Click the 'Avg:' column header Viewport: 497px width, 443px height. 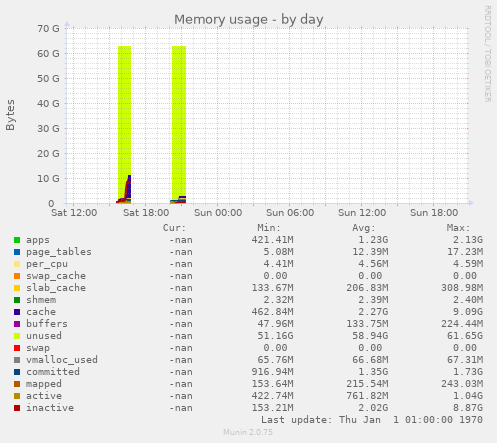[x=364, y=228]
